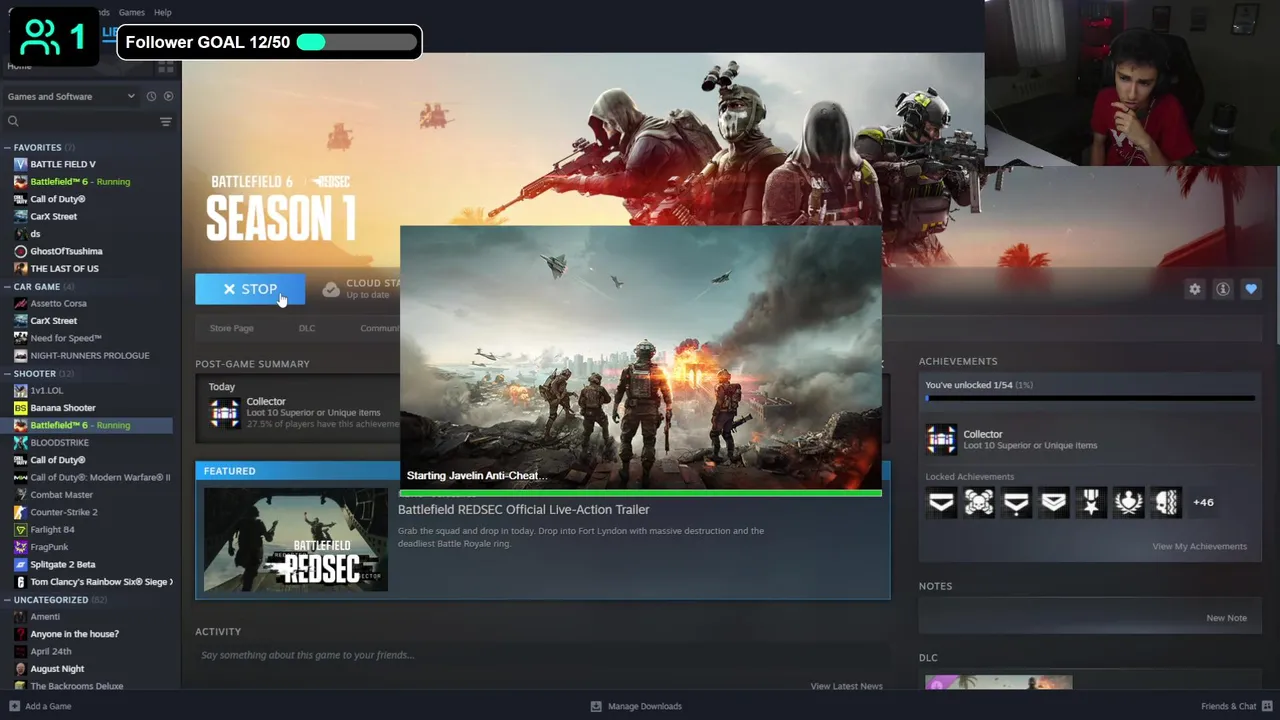Open the DLC tab link
Image resolution: width=1280 pixels, height=720 pixels.
pos(307,328)
